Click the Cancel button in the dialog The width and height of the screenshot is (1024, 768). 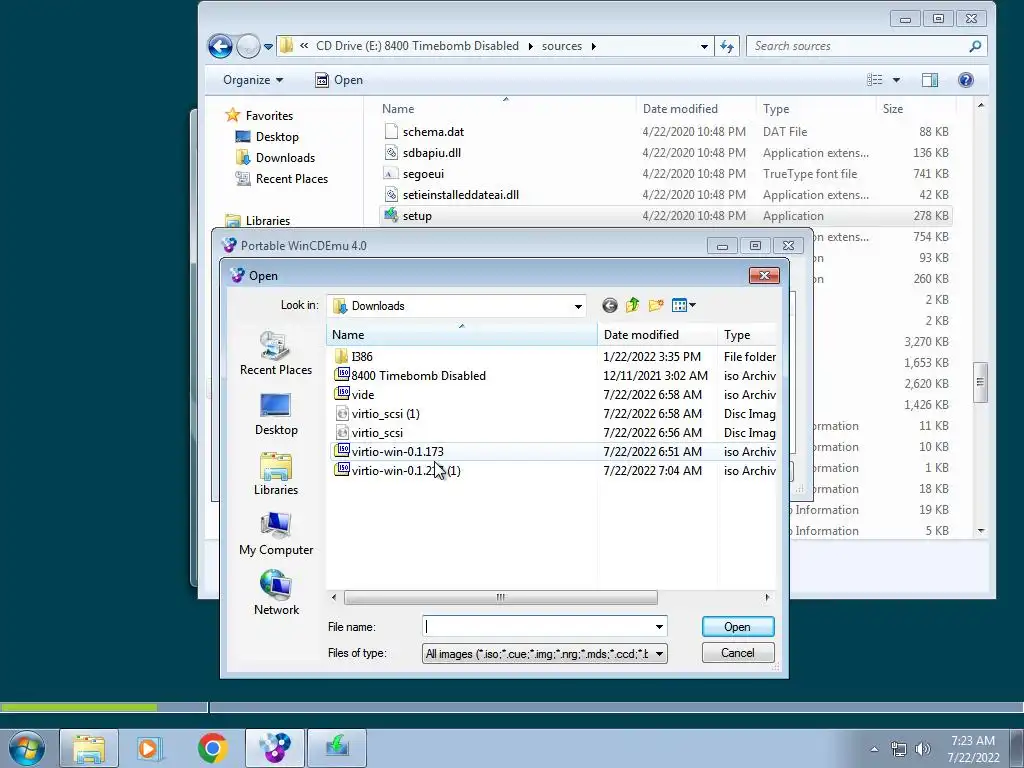pos(738,653)
